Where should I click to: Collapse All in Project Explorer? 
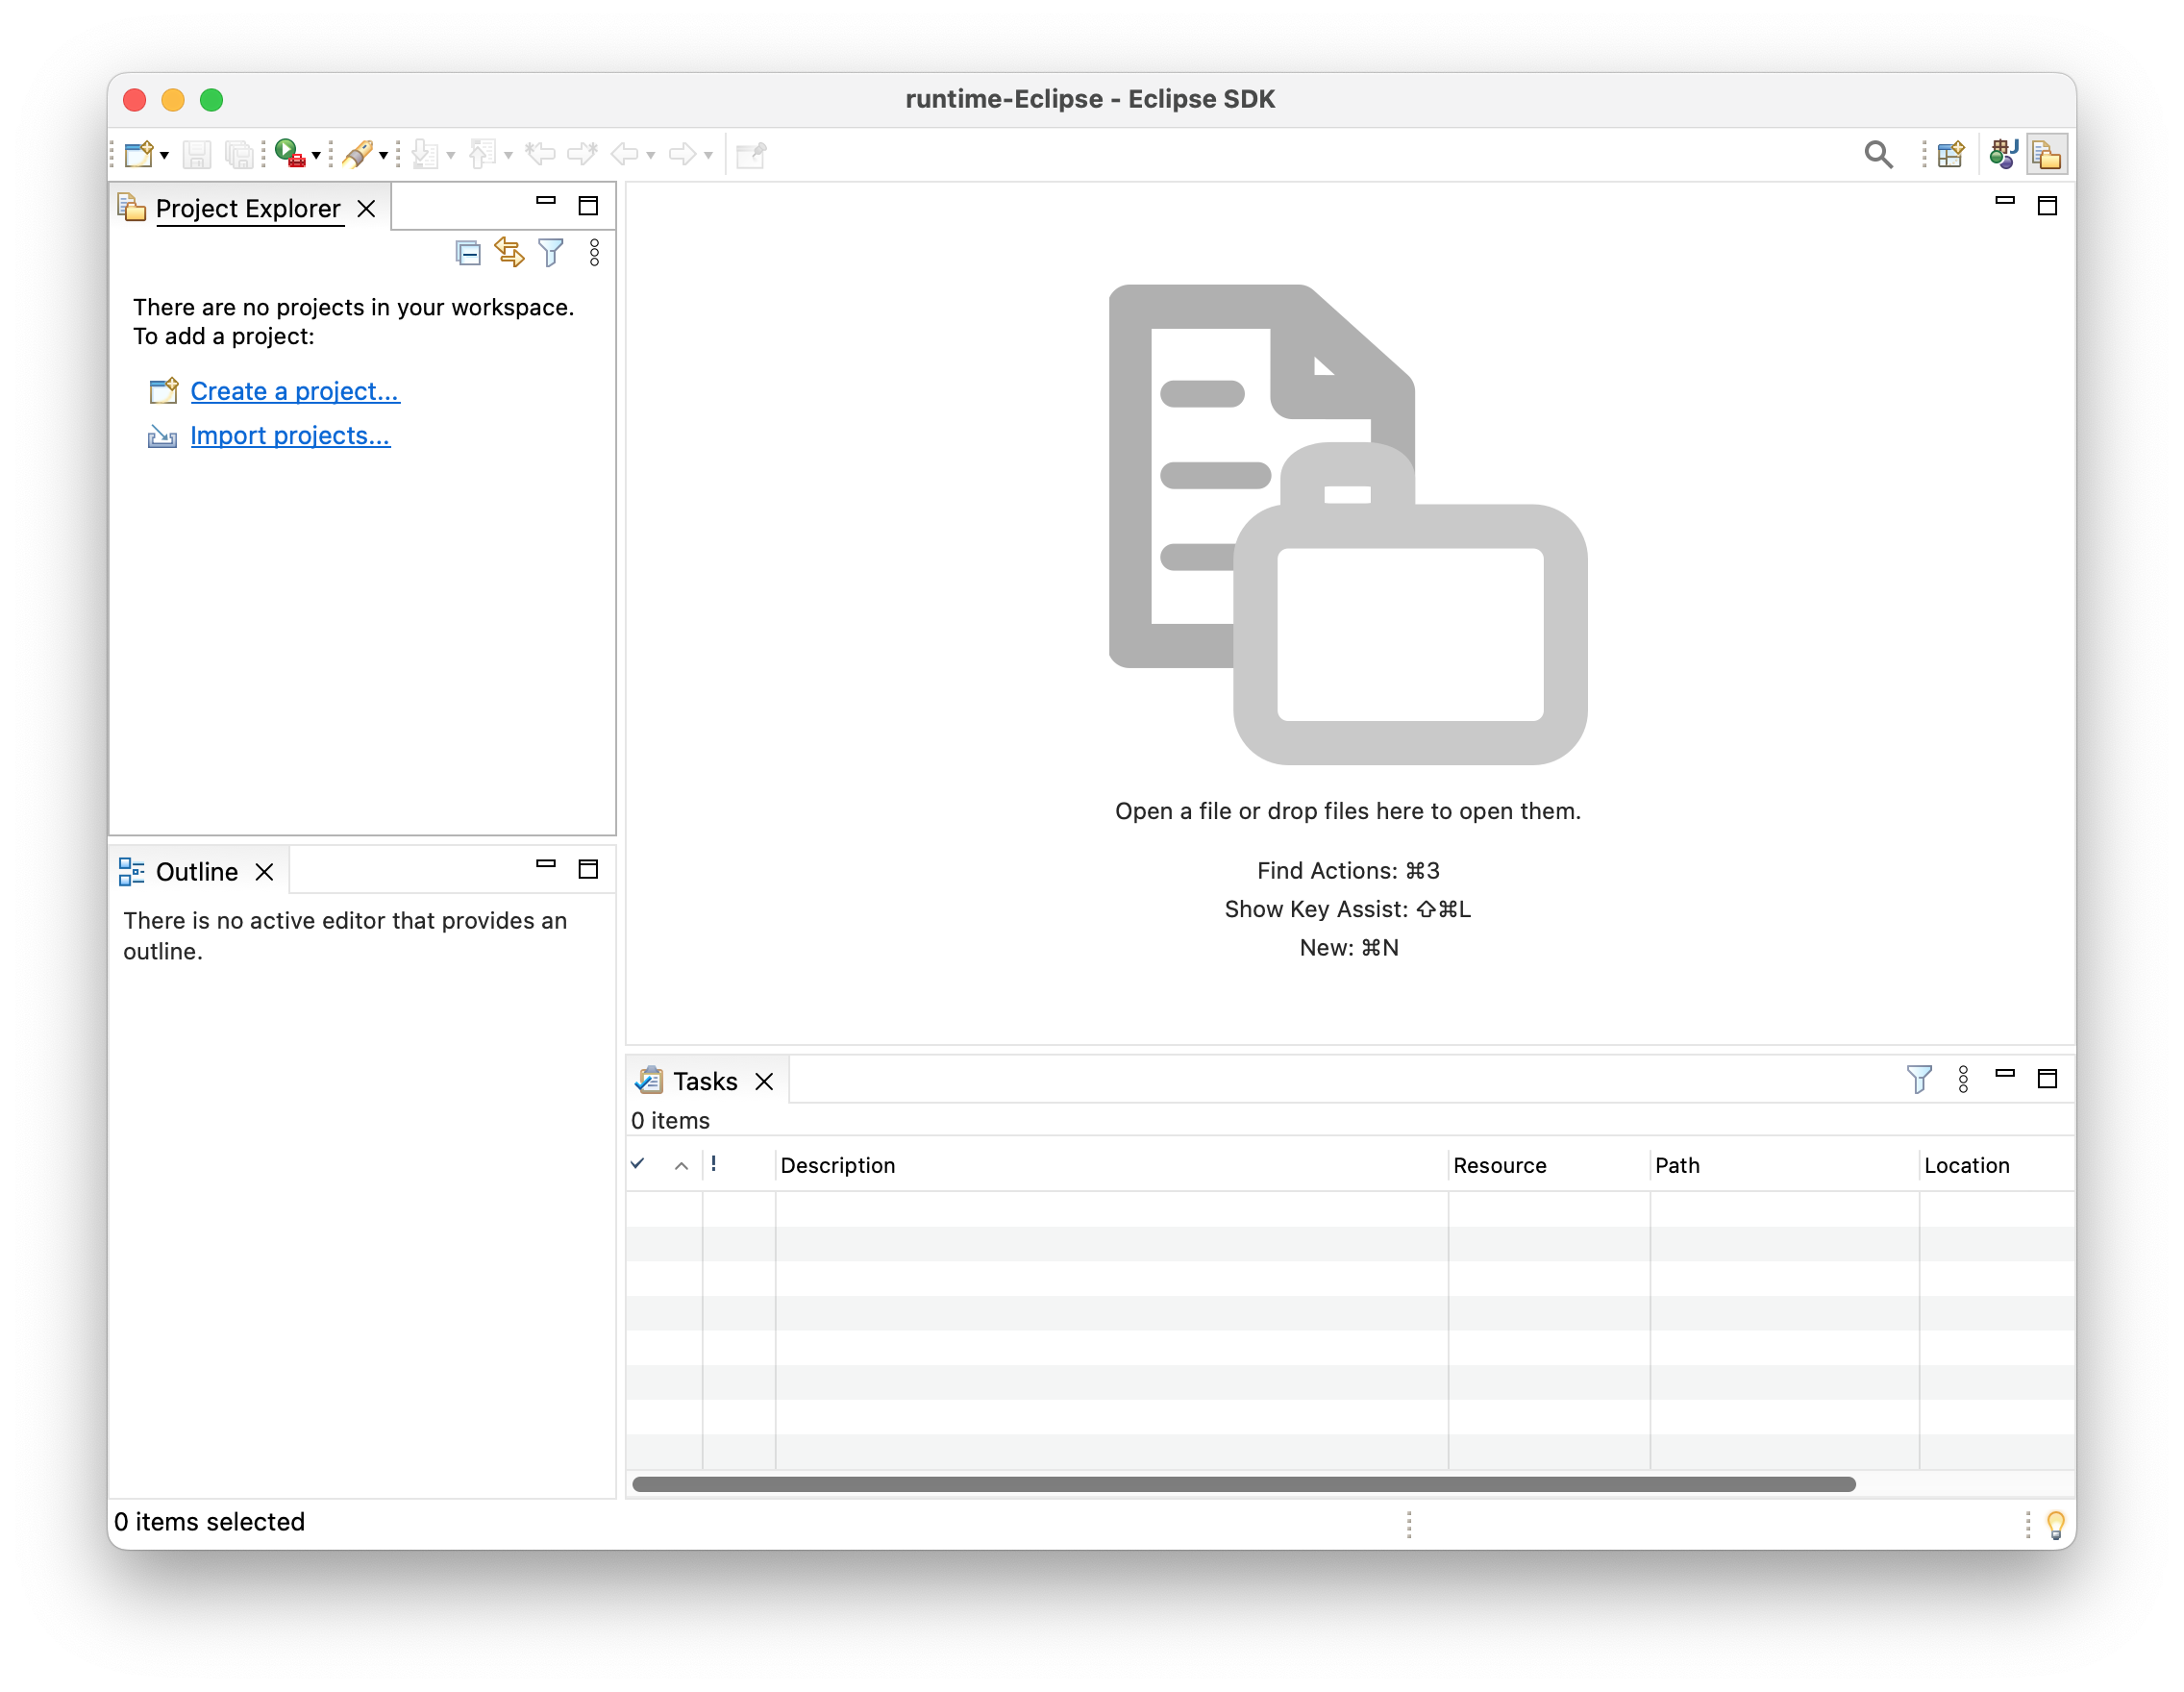tap(468, 253)
